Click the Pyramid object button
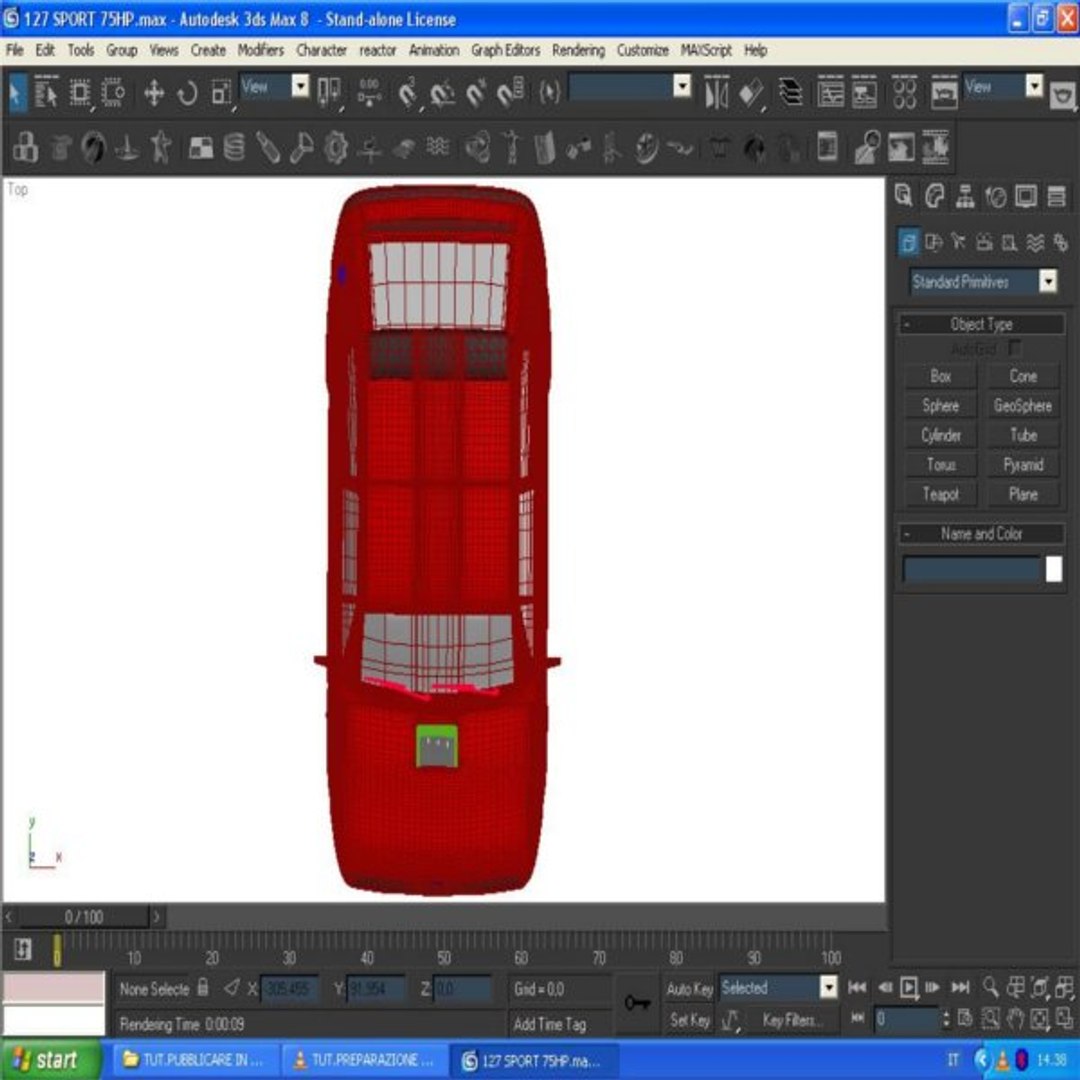Image resolution: width=1080 pixels, height=1080 pixels. coord(1023,465)
